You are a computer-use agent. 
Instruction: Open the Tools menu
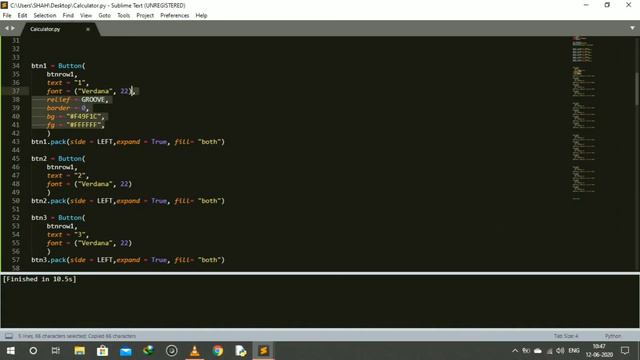124,16
